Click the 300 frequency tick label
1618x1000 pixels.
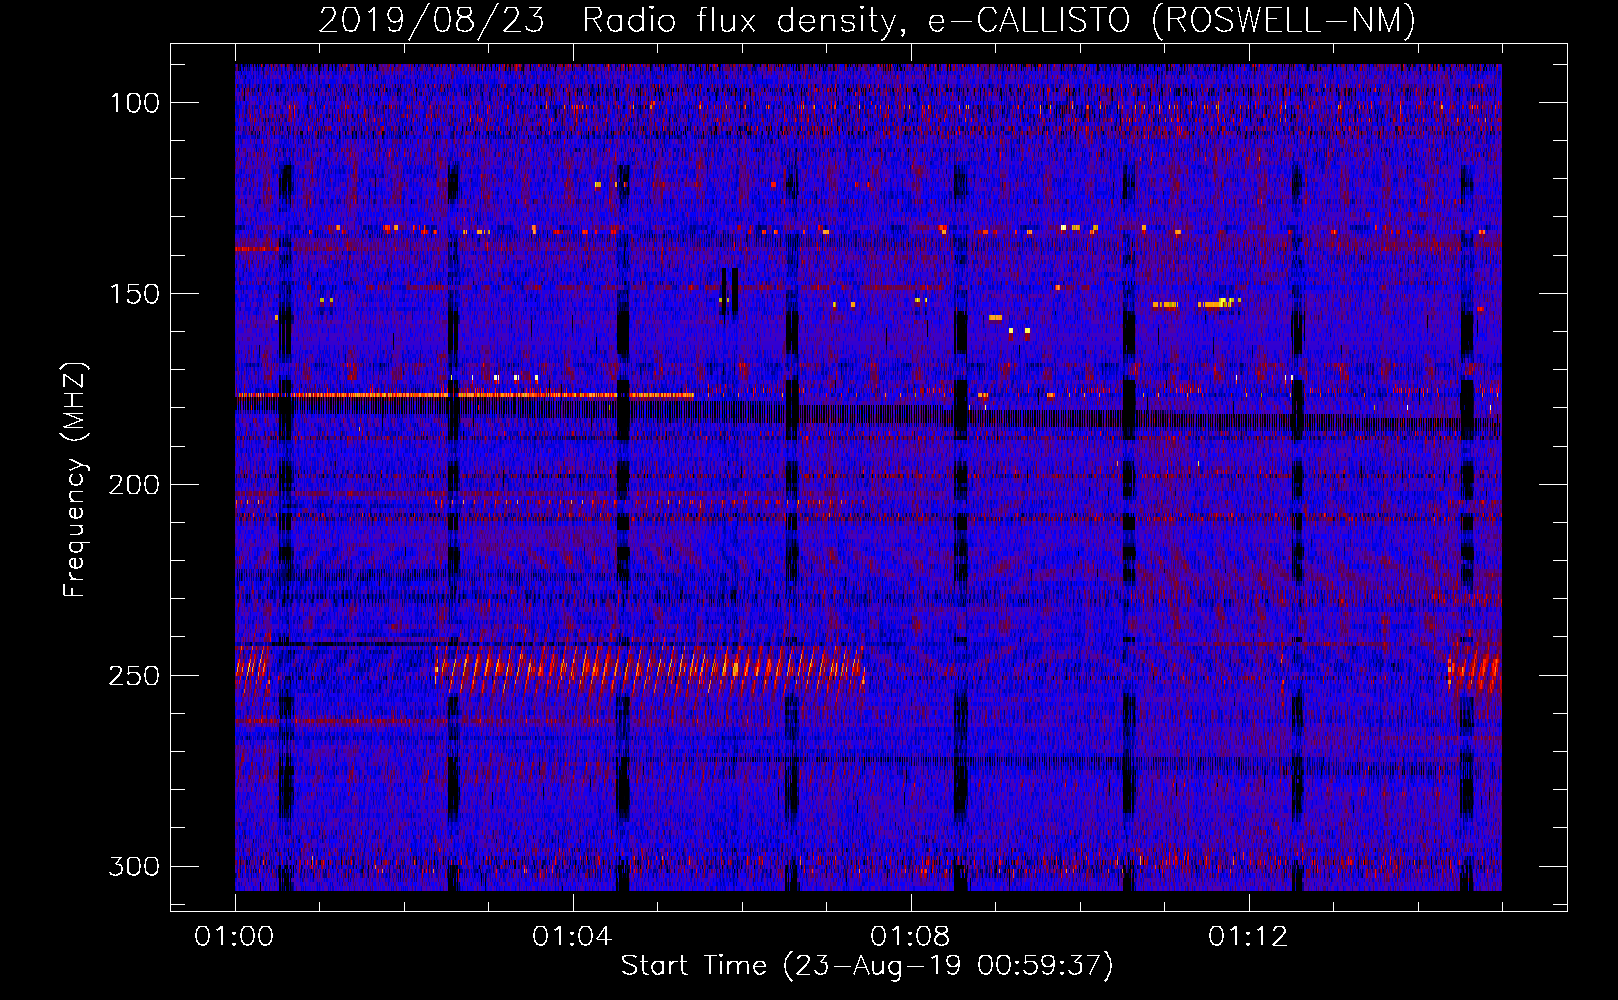tap(132, 866)
